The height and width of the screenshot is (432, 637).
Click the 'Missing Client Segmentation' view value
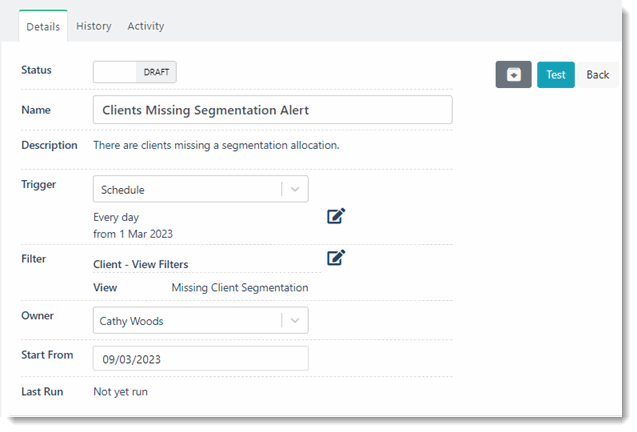[240, 288]
